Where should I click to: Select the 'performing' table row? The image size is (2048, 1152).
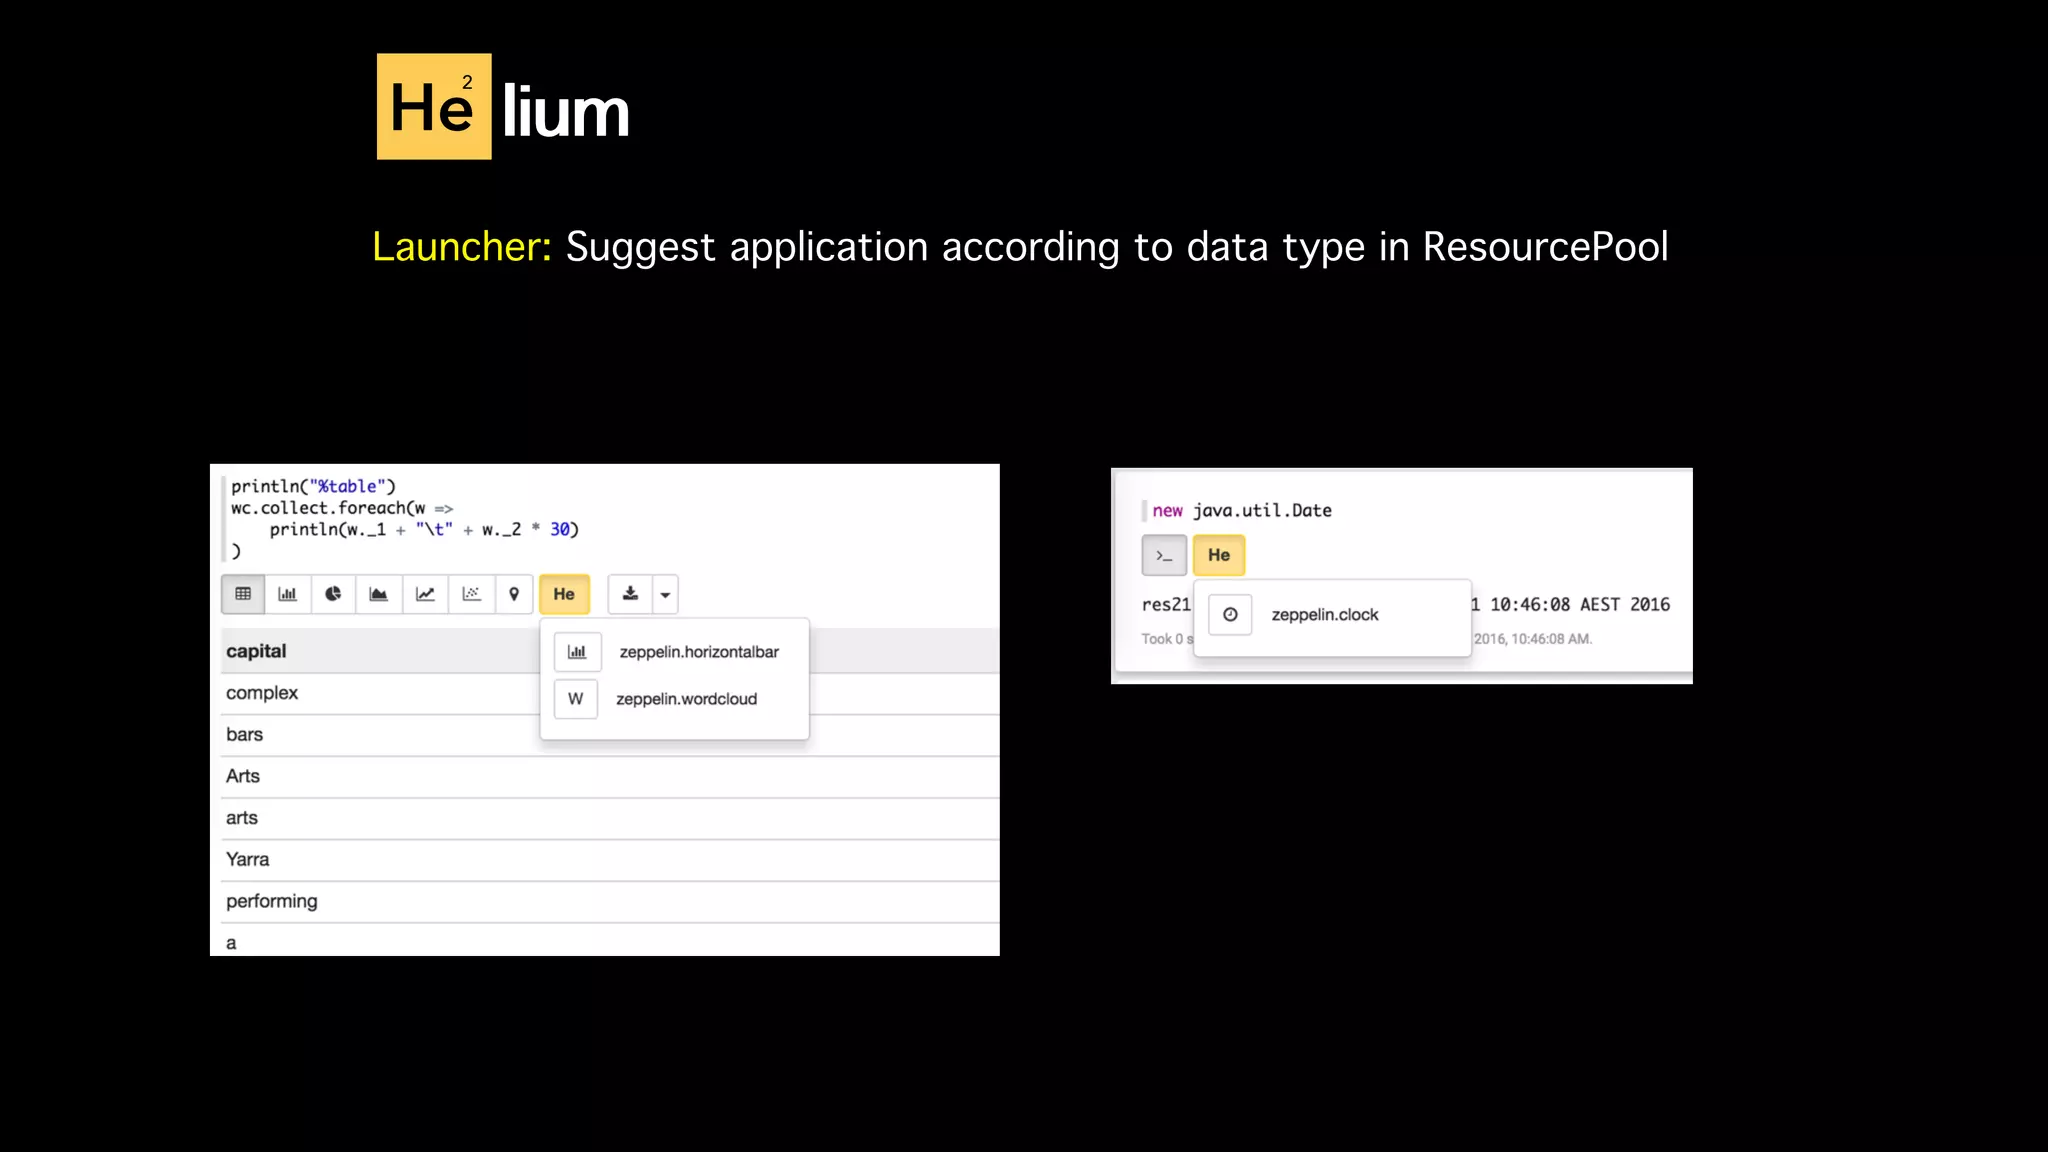click(609, 901)
